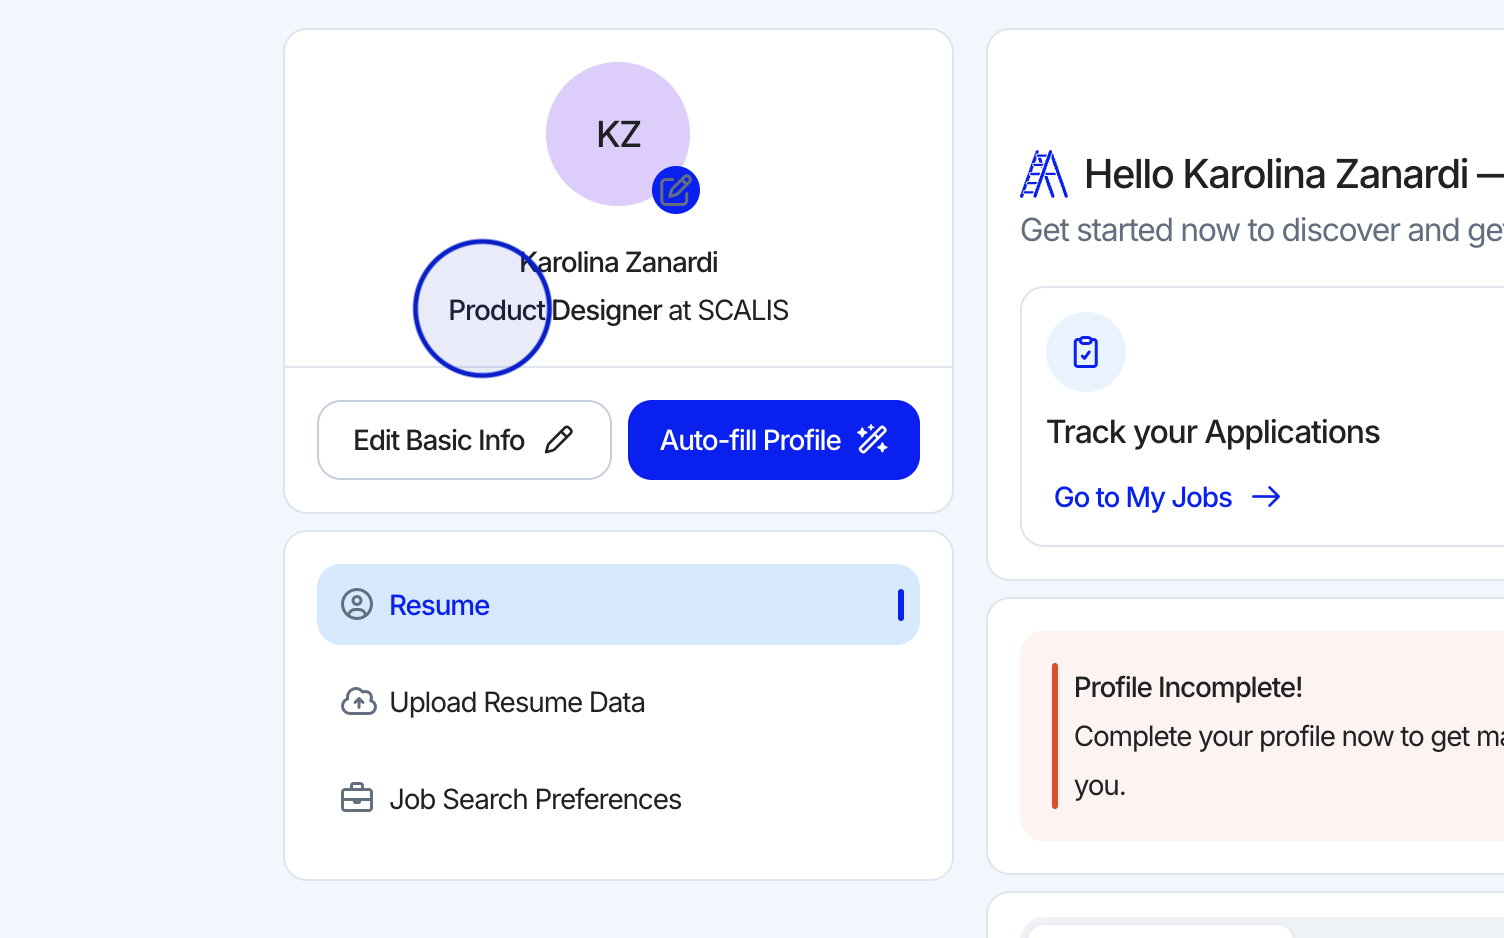
Task: Click the clipboard check icon above Track your Applications
Action: (x=1086, y=352)
